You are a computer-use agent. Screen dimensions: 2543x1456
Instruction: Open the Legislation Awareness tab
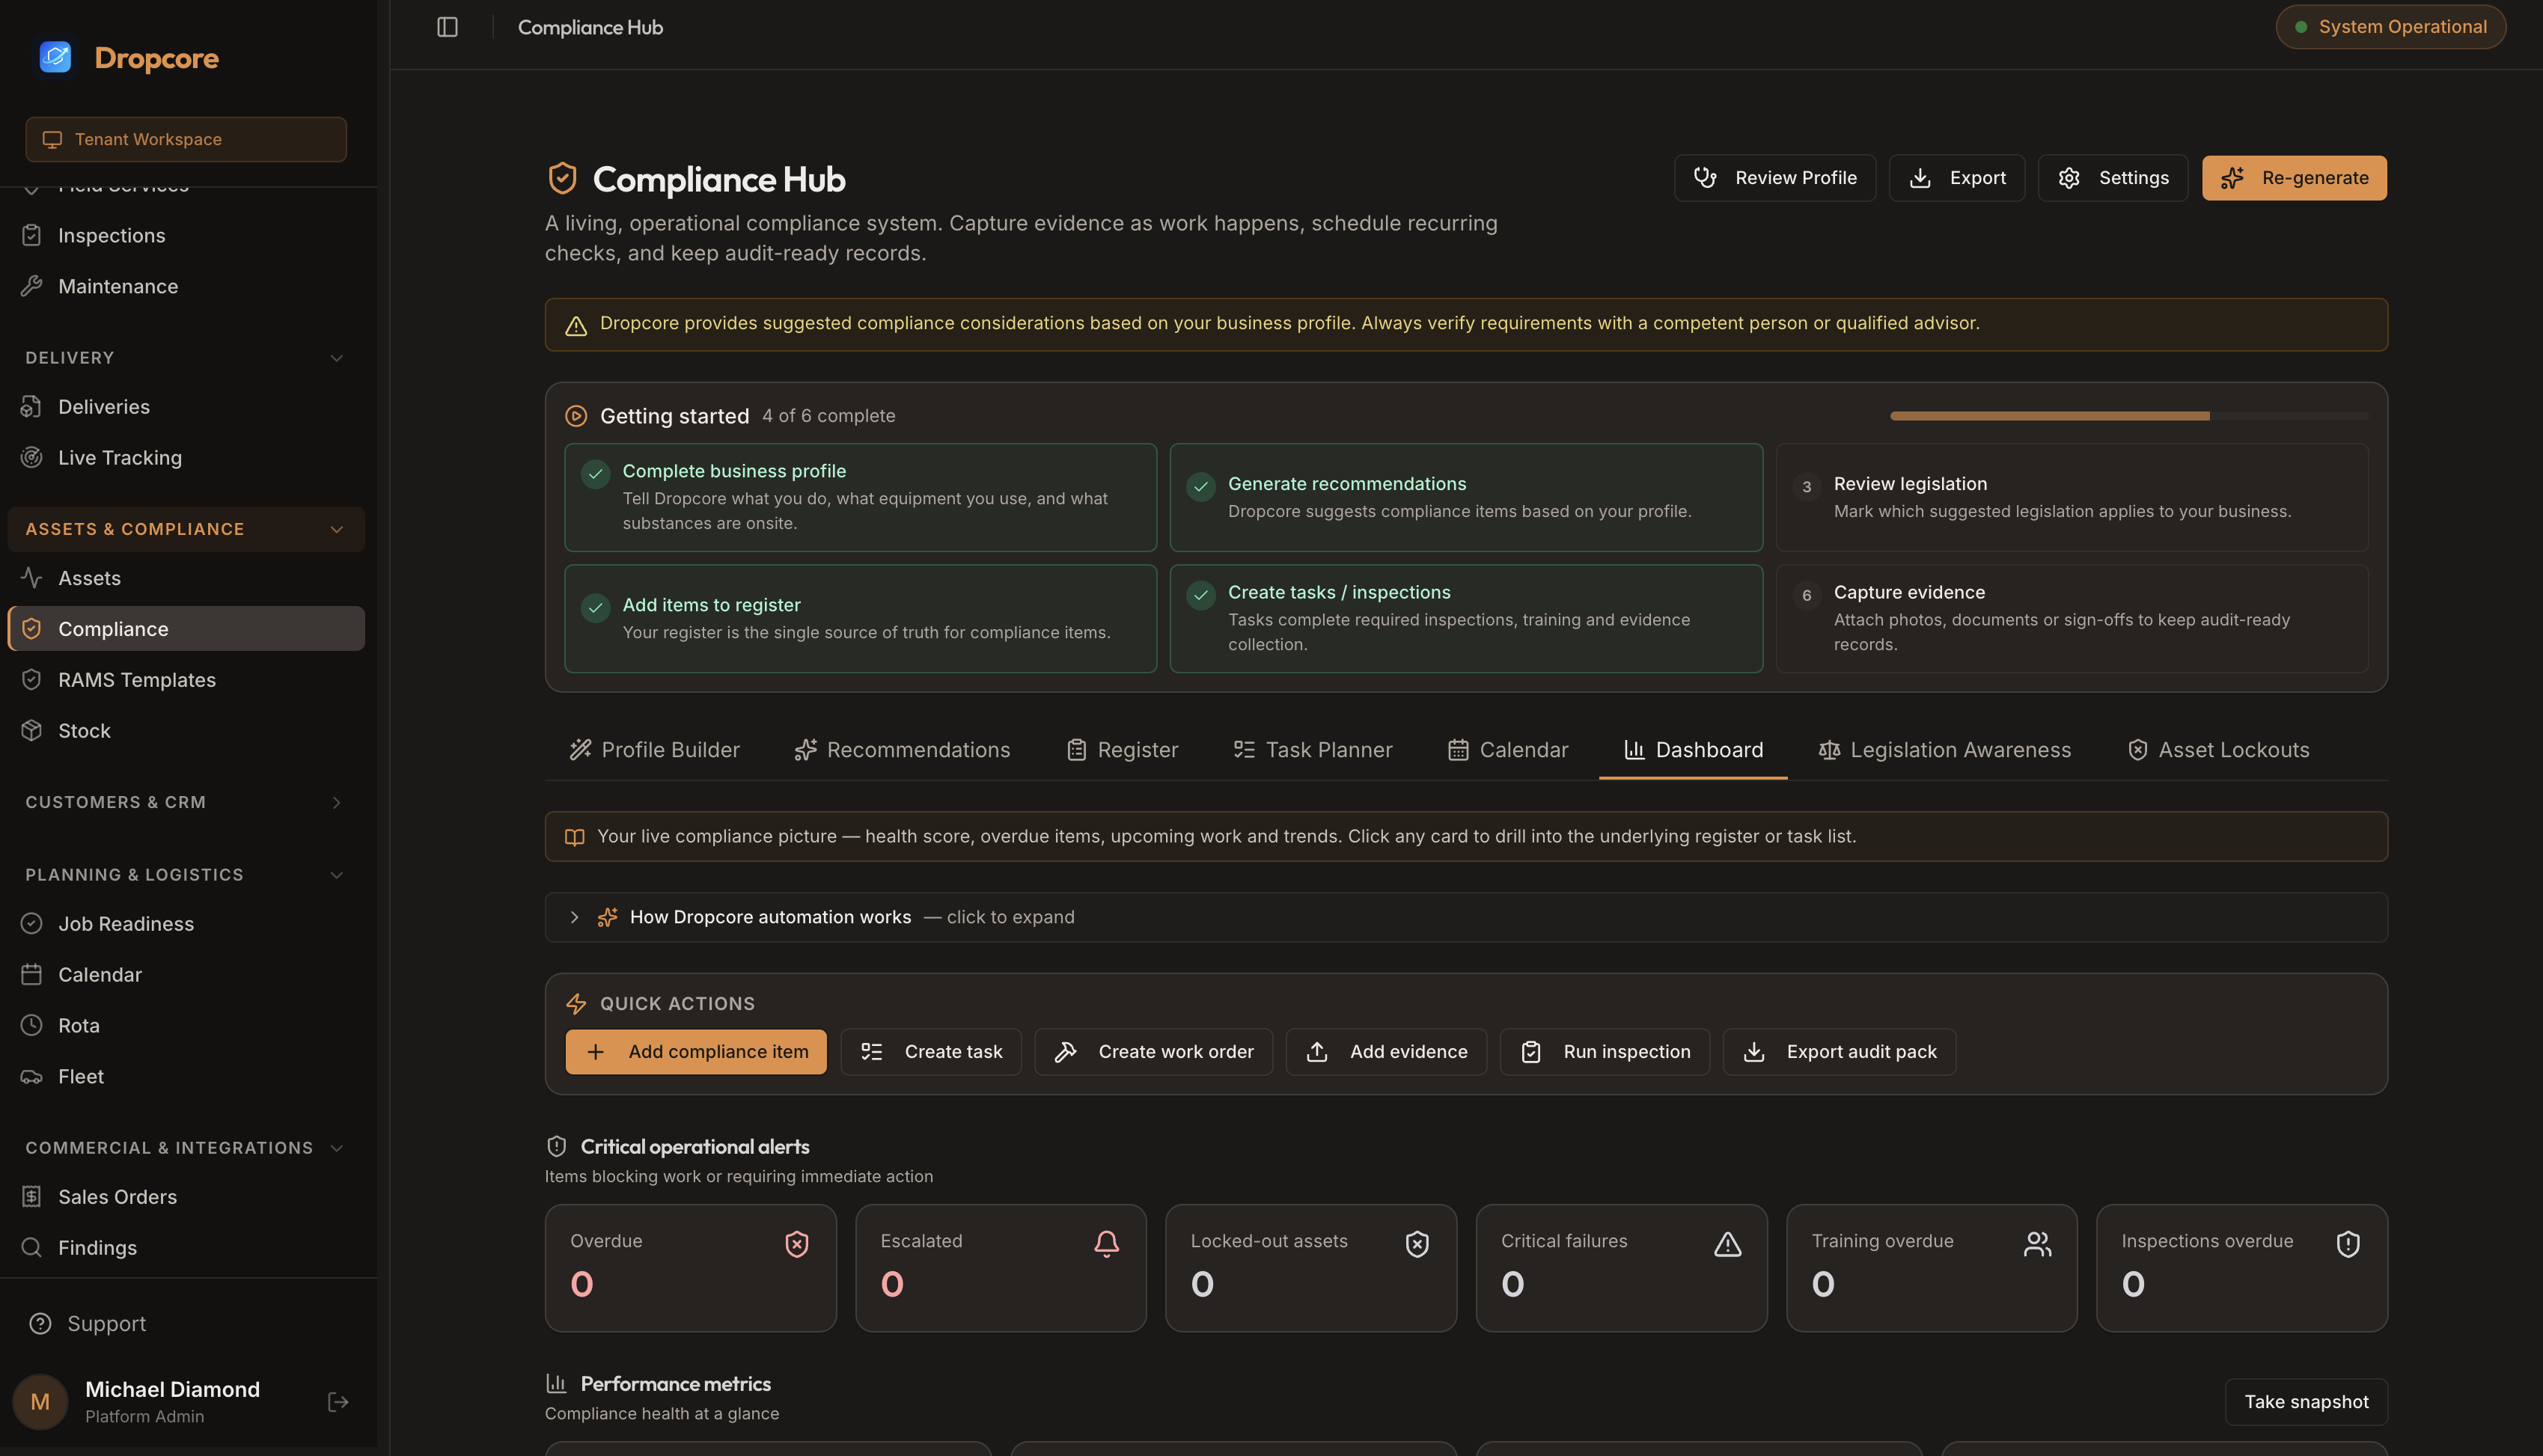1945,750
